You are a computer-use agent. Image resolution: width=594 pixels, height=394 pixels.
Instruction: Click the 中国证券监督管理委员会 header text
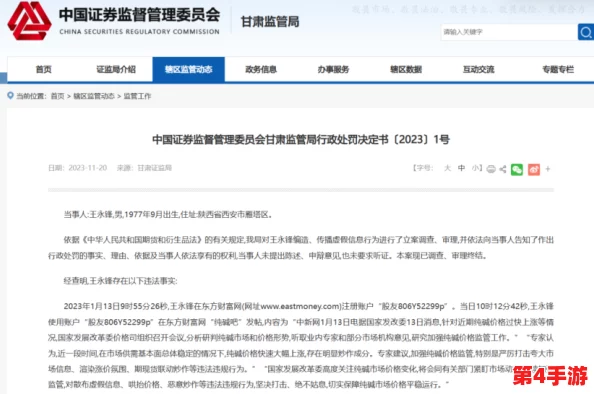pos(139,14)
